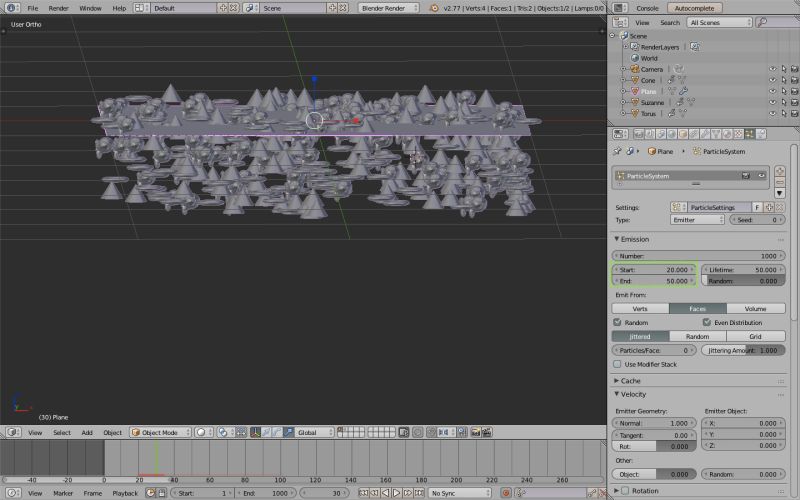
Task: Open the Window menu
Action: pos(90,8)
